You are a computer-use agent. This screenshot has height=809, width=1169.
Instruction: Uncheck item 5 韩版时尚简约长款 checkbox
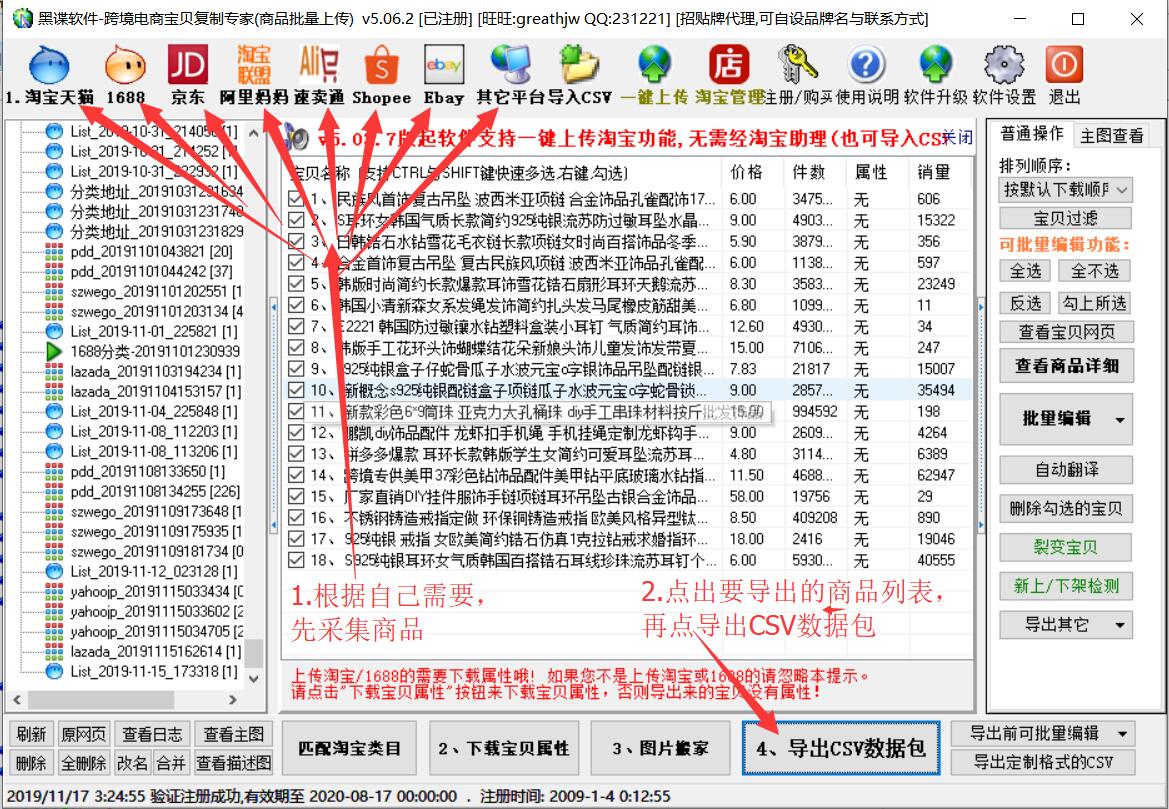point(296,284)
